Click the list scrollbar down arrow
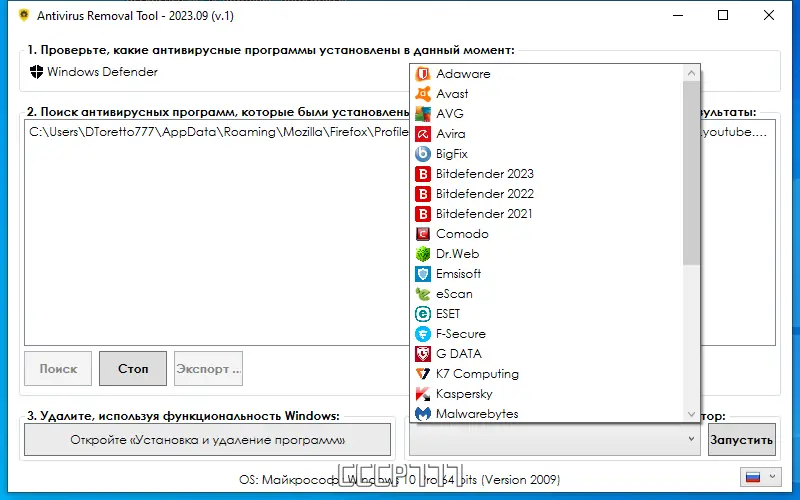This screenshot has width=800, height=500. coord(691,414)
